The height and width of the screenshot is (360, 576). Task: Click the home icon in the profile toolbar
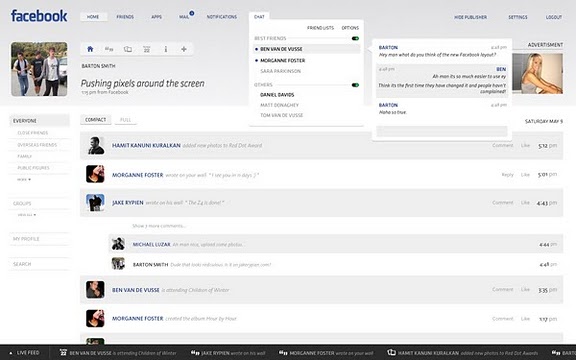pos(90,49)
